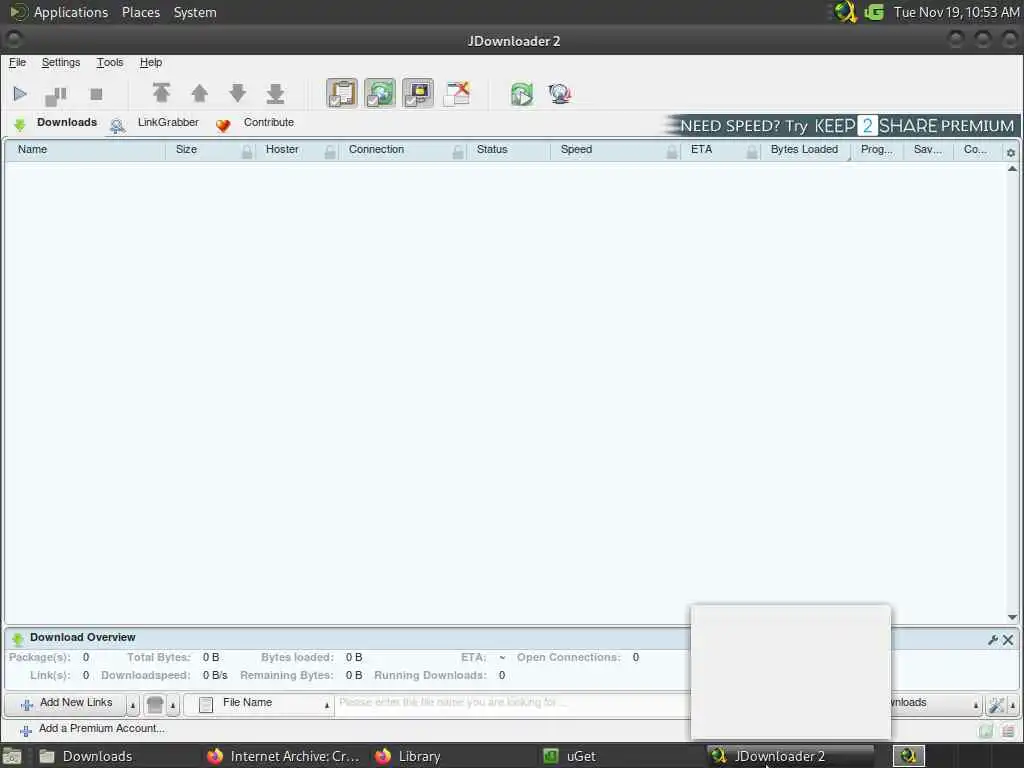Click scrollbar down arrow of download table
Image resolution: width=1024 pixels, height=768 pixels.
coord(1012,617)
